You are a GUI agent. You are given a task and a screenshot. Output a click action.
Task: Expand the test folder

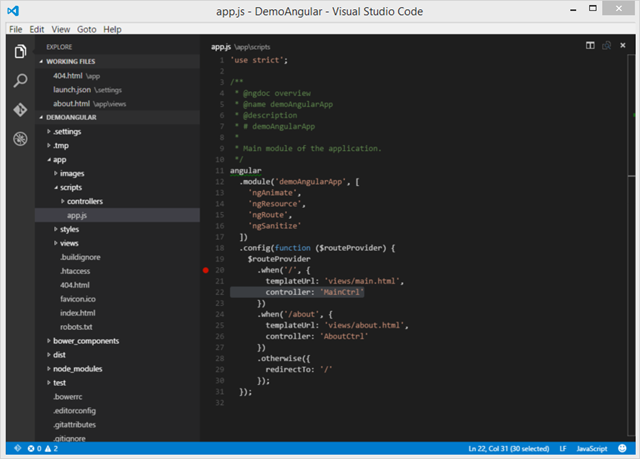(49, 383)
